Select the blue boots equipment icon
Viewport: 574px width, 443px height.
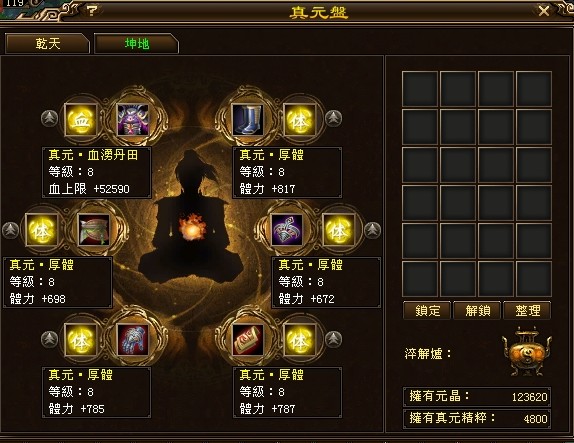tap(248, 120)
